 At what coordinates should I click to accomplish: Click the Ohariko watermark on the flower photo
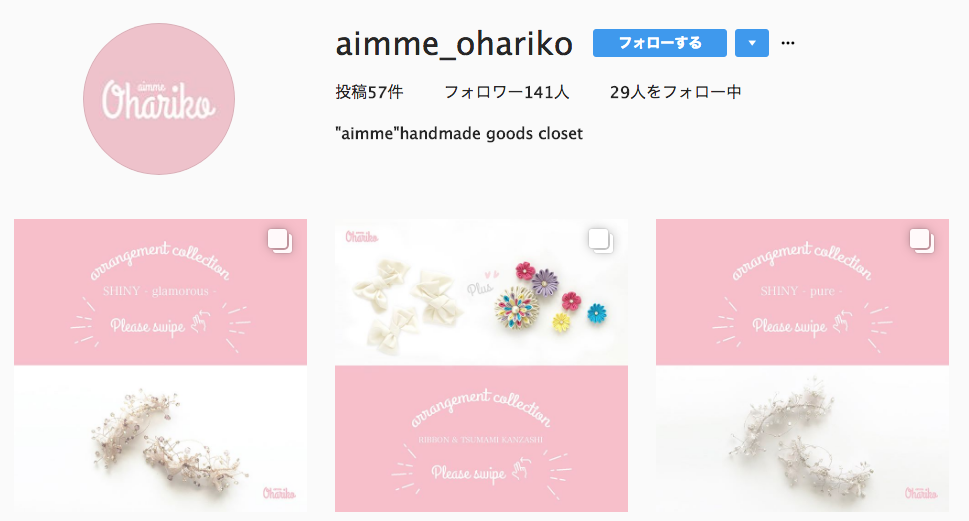362,237
